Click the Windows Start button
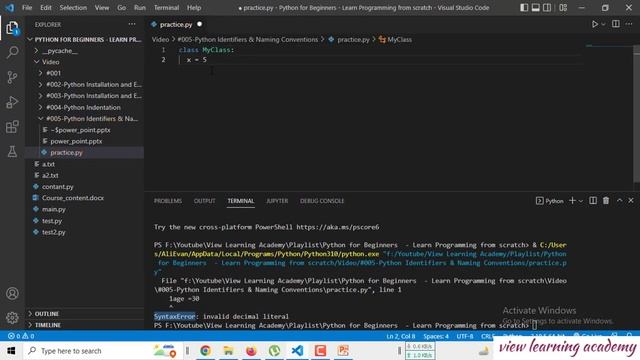The height and width of the screenshot is (360, 640). [11, 351]
